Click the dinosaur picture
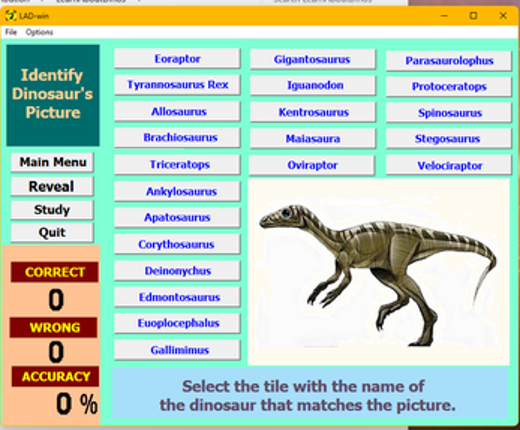 click(x=378, y=272)
